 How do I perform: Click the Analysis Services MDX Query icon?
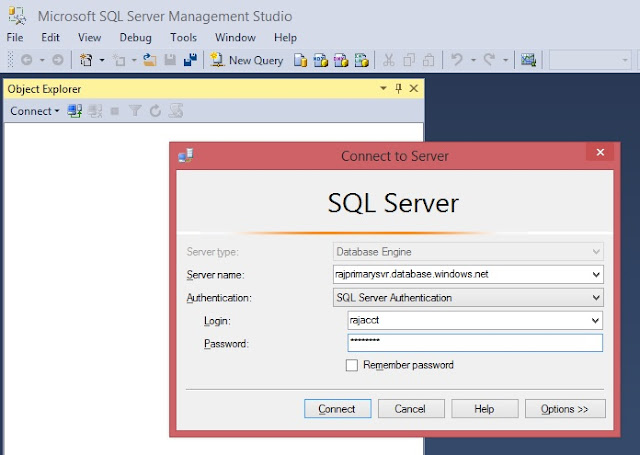320,60
